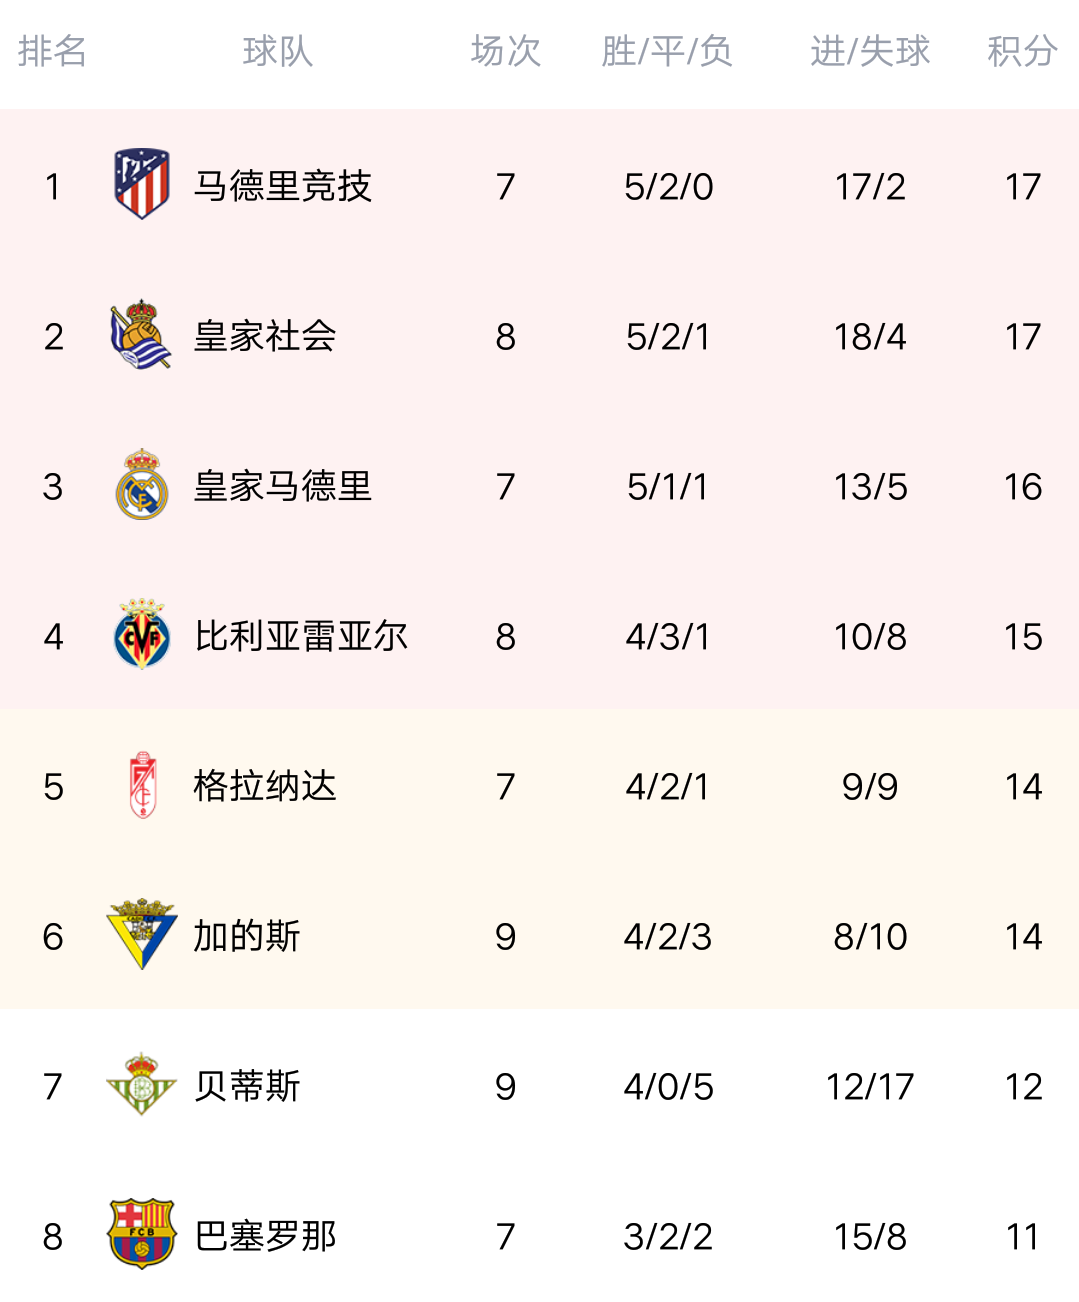Click the Villarreal club crest

pyautogui.click(x=142, y=635)
